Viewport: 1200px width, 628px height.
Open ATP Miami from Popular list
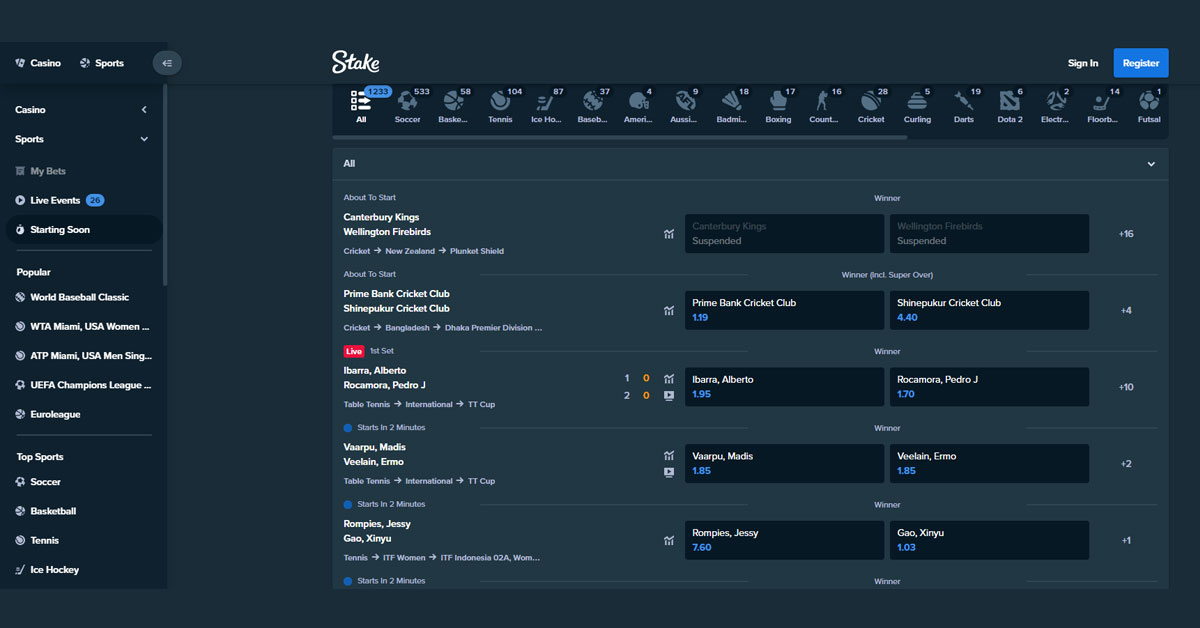pos(84,355)
